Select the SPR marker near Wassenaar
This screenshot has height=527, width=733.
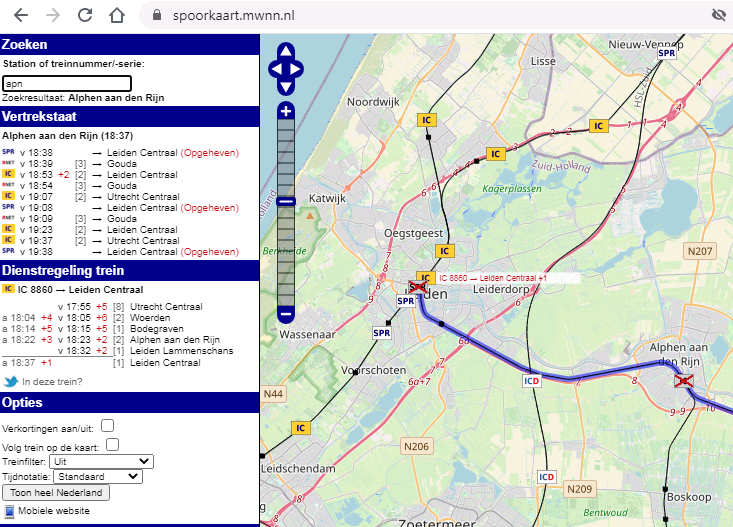(x=381, y=333)
